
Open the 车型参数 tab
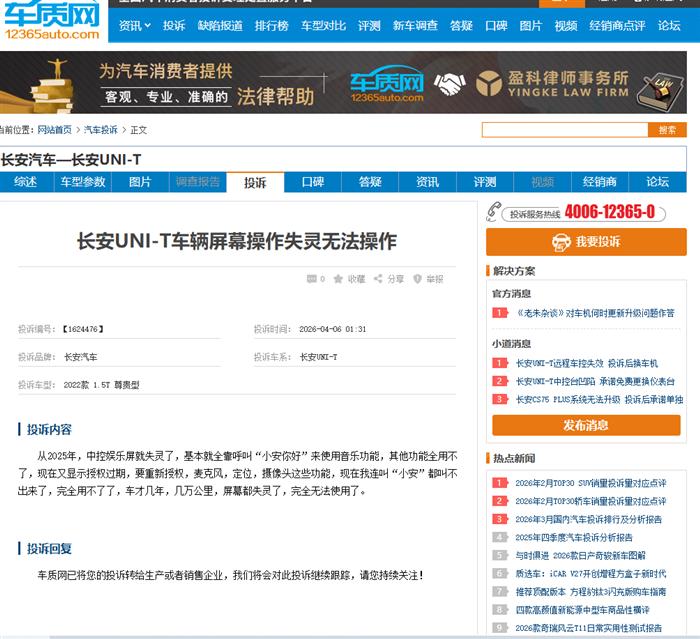point(82,182)
